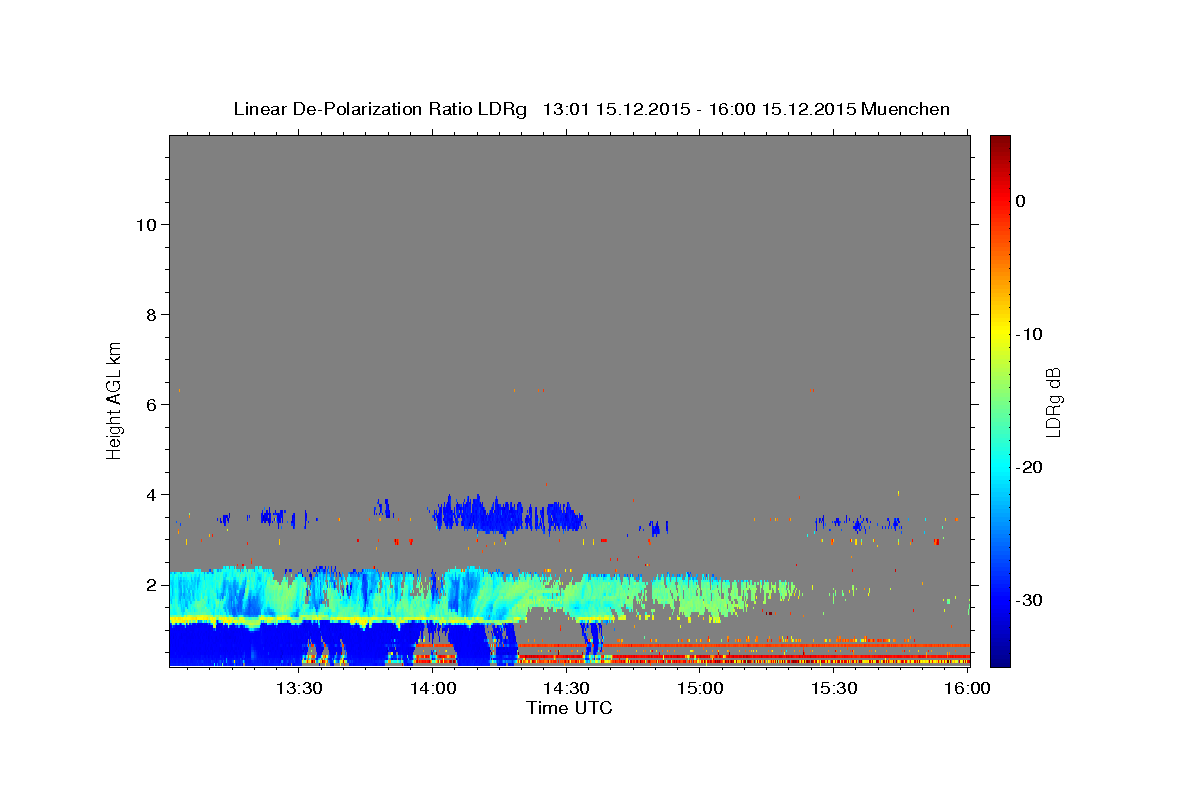The height and width of the screenshot is (800, 1200).
Task: Click the 'Height AGL km' axis label
Action: pyautogui.click(x=115, y=400)
